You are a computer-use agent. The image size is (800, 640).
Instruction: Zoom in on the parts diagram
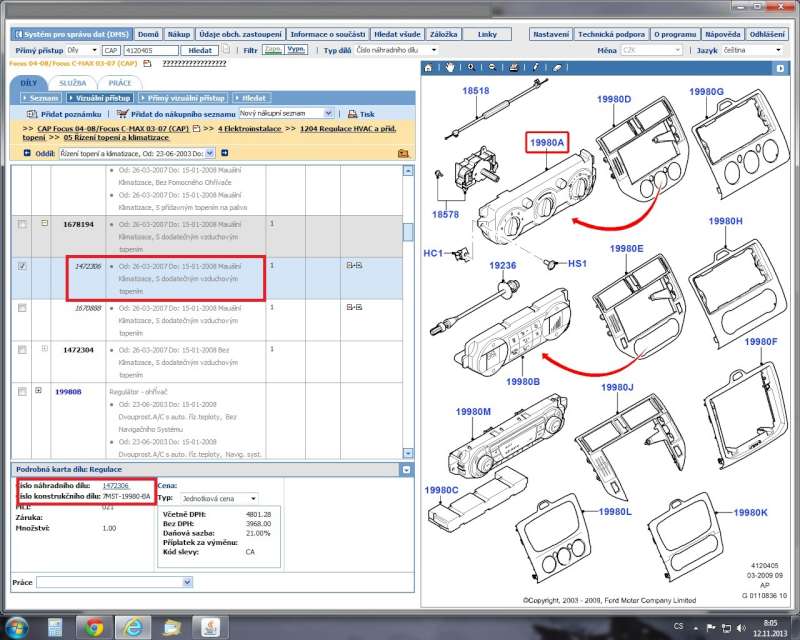(471, 67)
